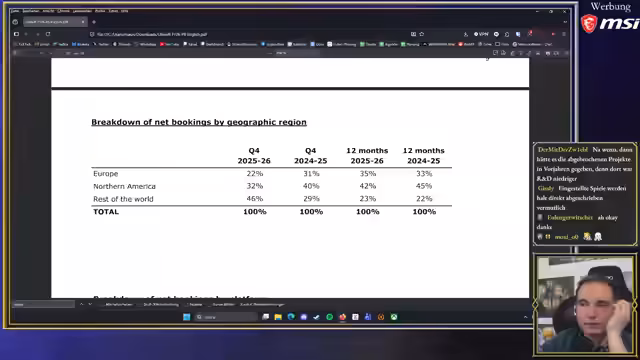Bookmark this PDF with the star icon
Screen dimensions: 640x360
422,34
